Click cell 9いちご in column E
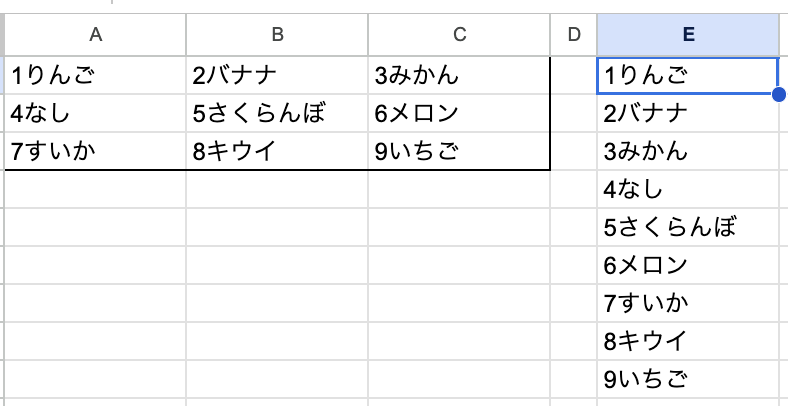Image resolution: width=788 pixels, height=406 pixels. pos(688,379)
